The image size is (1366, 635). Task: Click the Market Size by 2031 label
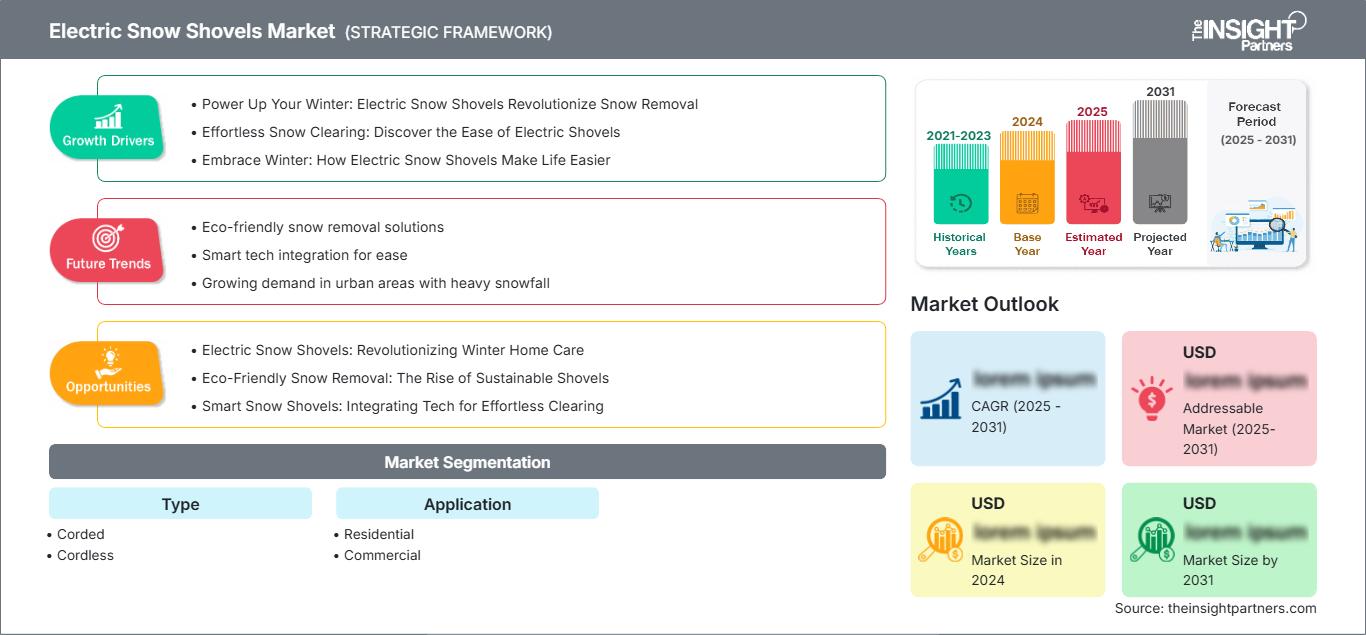click(1230, 570)
